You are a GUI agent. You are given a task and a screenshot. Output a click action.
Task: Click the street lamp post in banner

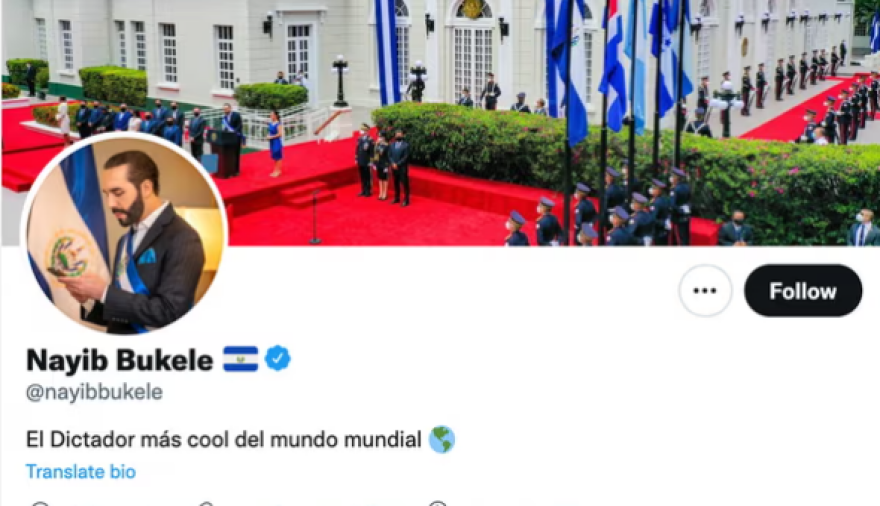(x=340, y=81)
